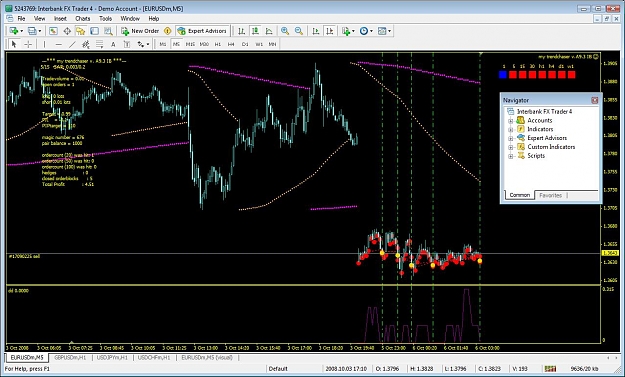Open the Templates toolbar icon
This screenshot has width=625, height=377.
coord(382,31)
